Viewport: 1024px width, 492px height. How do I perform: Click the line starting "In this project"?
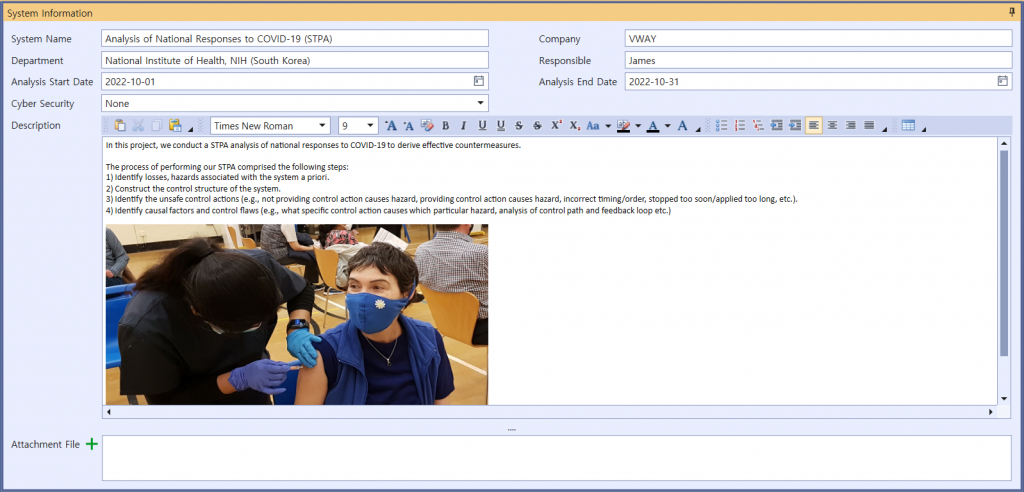(x=313, y=145)
